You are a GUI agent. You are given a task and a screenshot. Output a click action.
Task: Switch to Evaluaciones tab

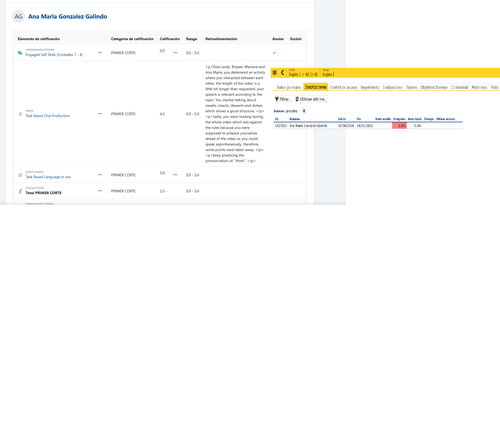(x=392, y=87)
